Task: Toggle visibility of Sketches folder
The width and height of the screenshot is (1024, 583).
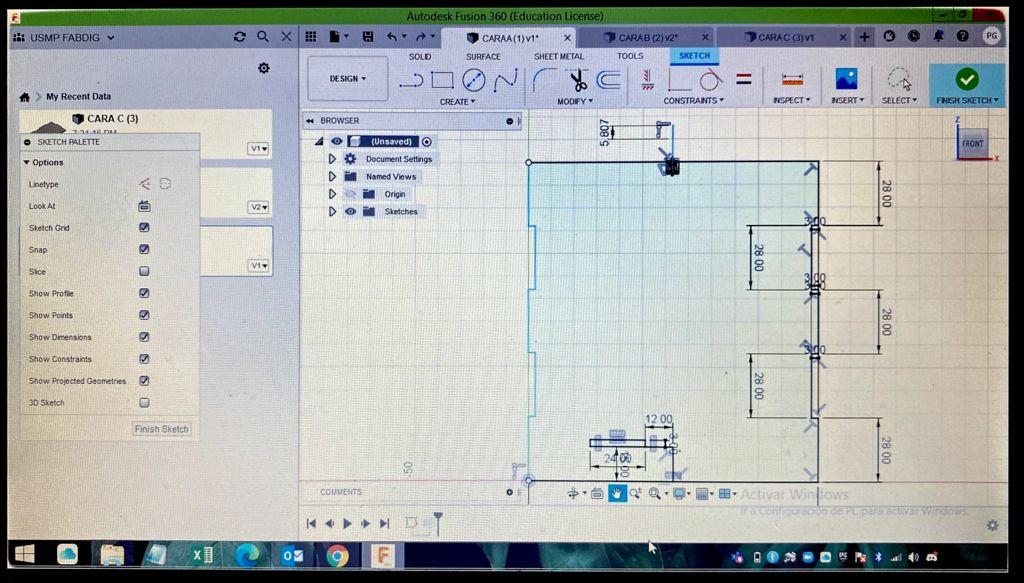Action: point(350,212)
